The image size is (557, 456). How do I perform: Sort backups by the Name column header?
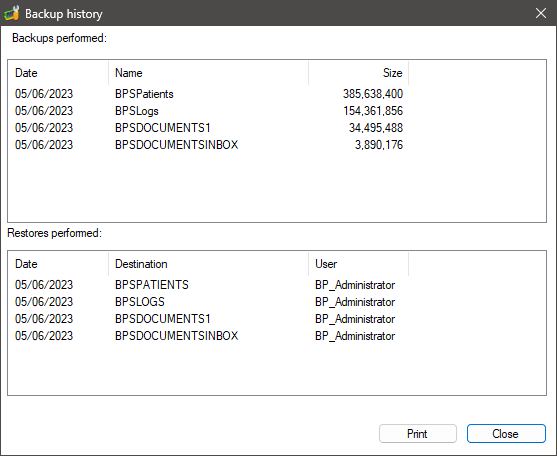point(209,73)
